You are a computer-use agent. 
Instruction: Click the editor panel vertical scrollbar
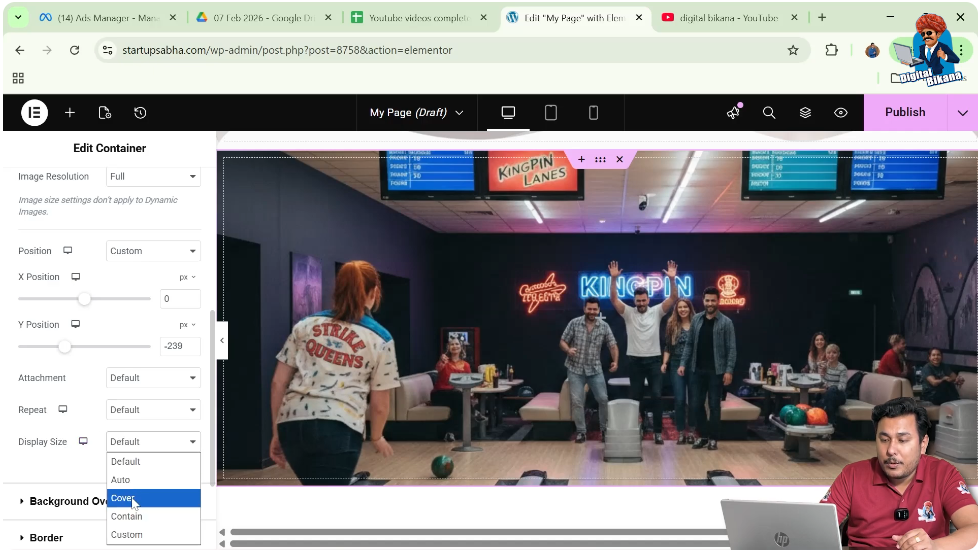[x=212, y=398]
